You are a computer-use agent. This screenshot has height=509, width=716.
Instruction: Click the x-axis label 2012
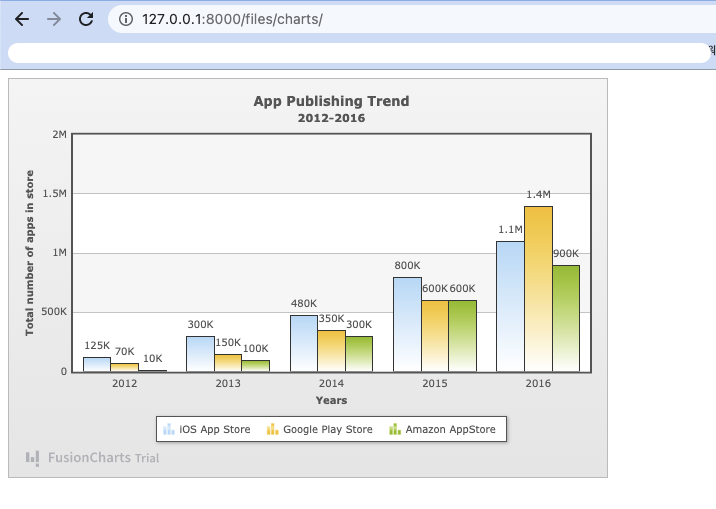click(125, 383)
